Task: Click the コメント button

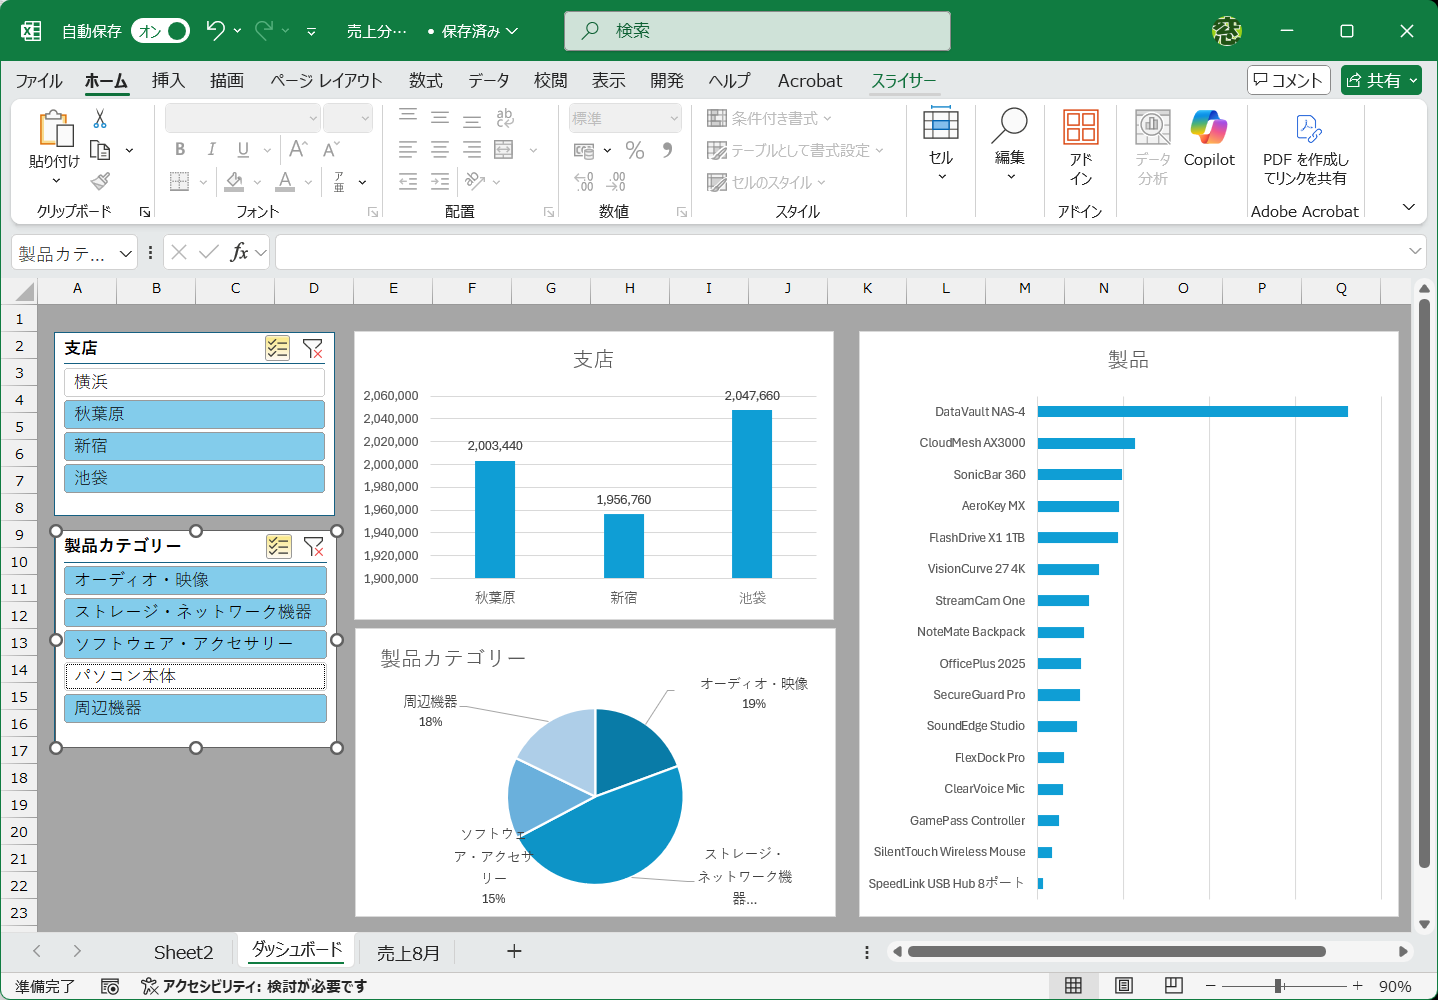Action: tap(1288, 79)
